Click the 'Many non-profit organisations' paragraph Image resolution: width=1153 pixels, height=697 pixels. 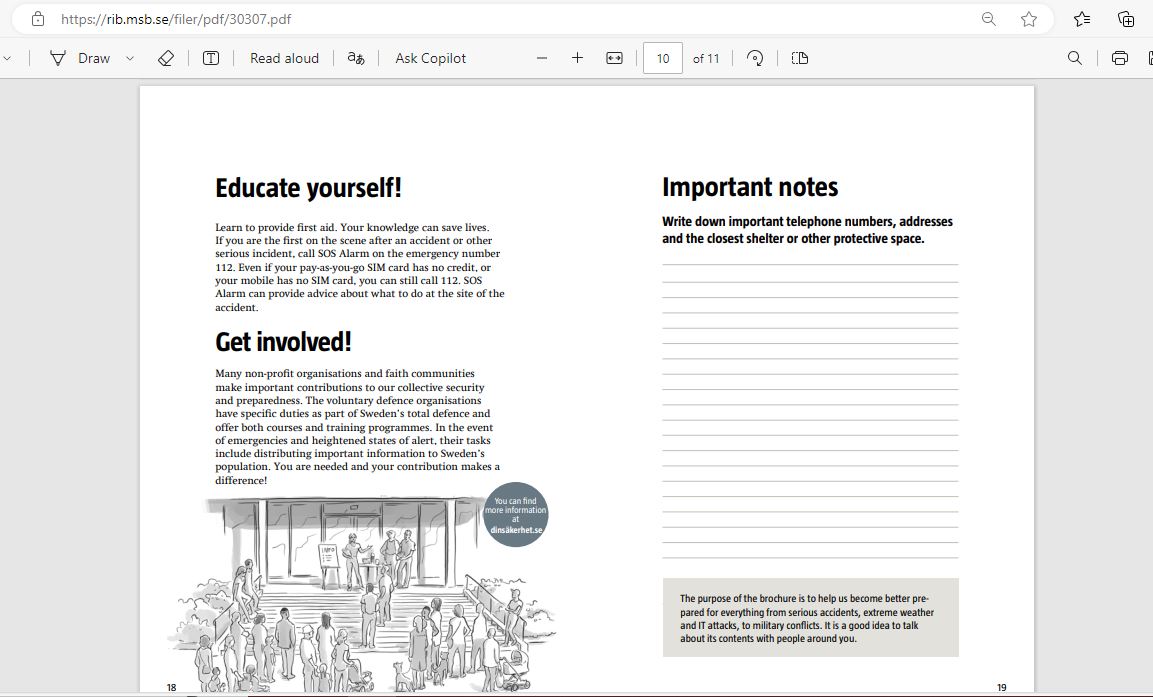(x=357, y=426)
